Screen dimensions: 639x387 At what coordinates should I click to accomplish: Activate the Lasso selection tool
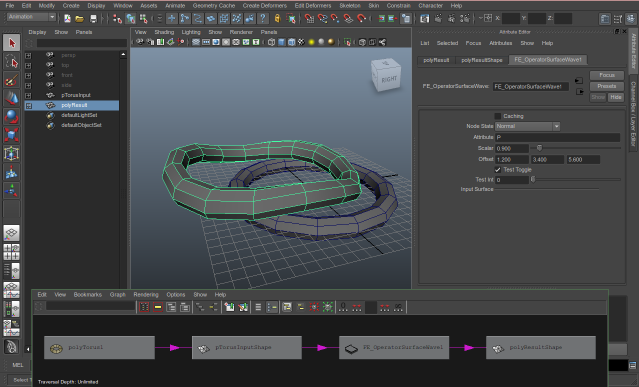coord(11,61)
